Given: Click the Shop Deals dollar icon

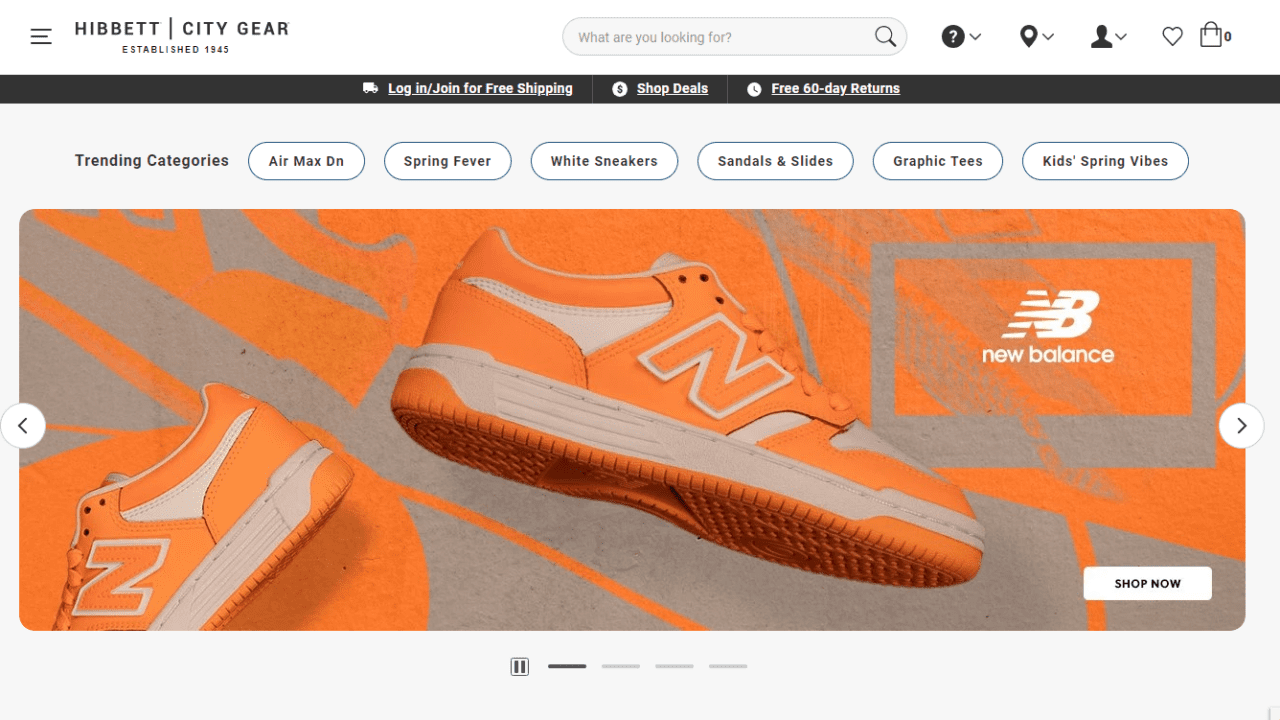Looking at the screenshot, I should pyautogui.click(x=620, y=88).
